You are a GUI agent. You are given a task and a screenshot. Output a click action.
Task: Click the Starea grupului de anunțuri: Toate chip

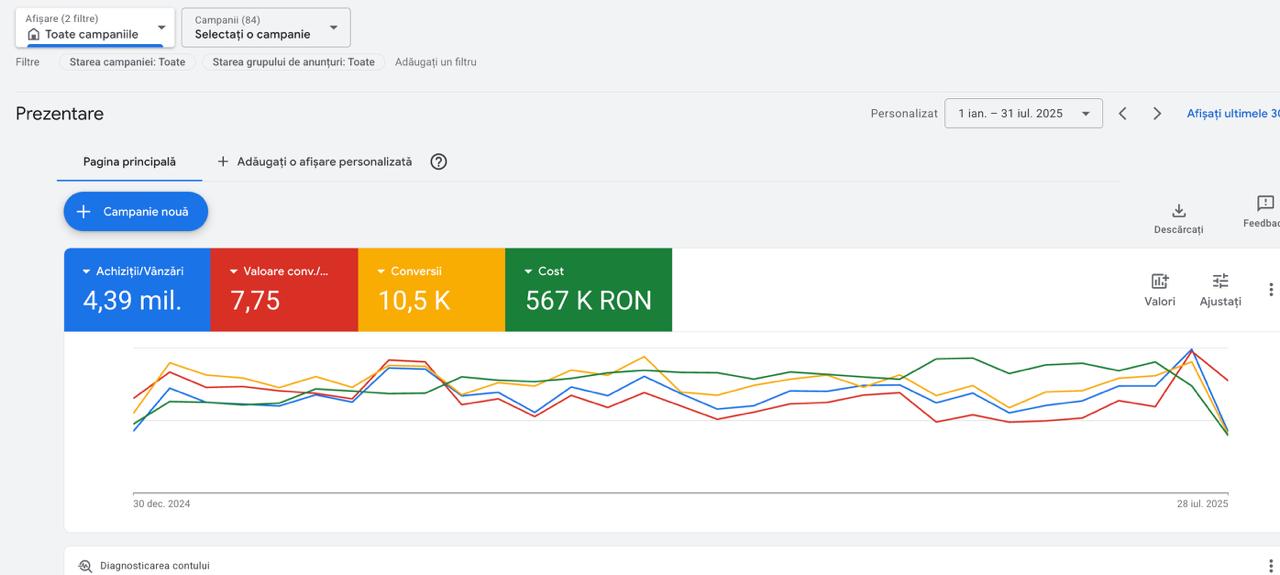[x=294, y=62]
